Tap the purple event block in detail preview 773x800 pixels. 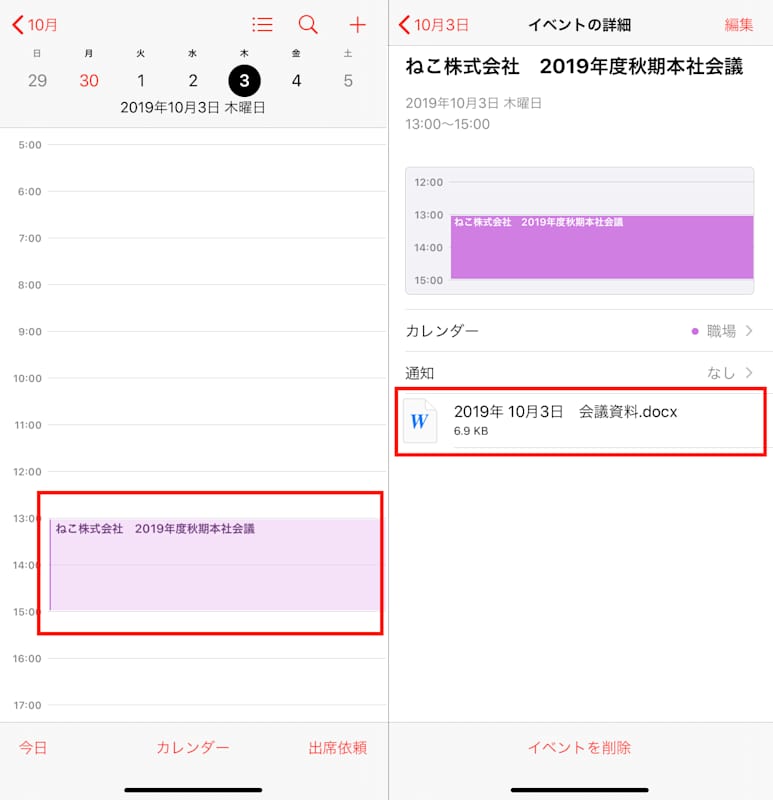tap(601, 247)
